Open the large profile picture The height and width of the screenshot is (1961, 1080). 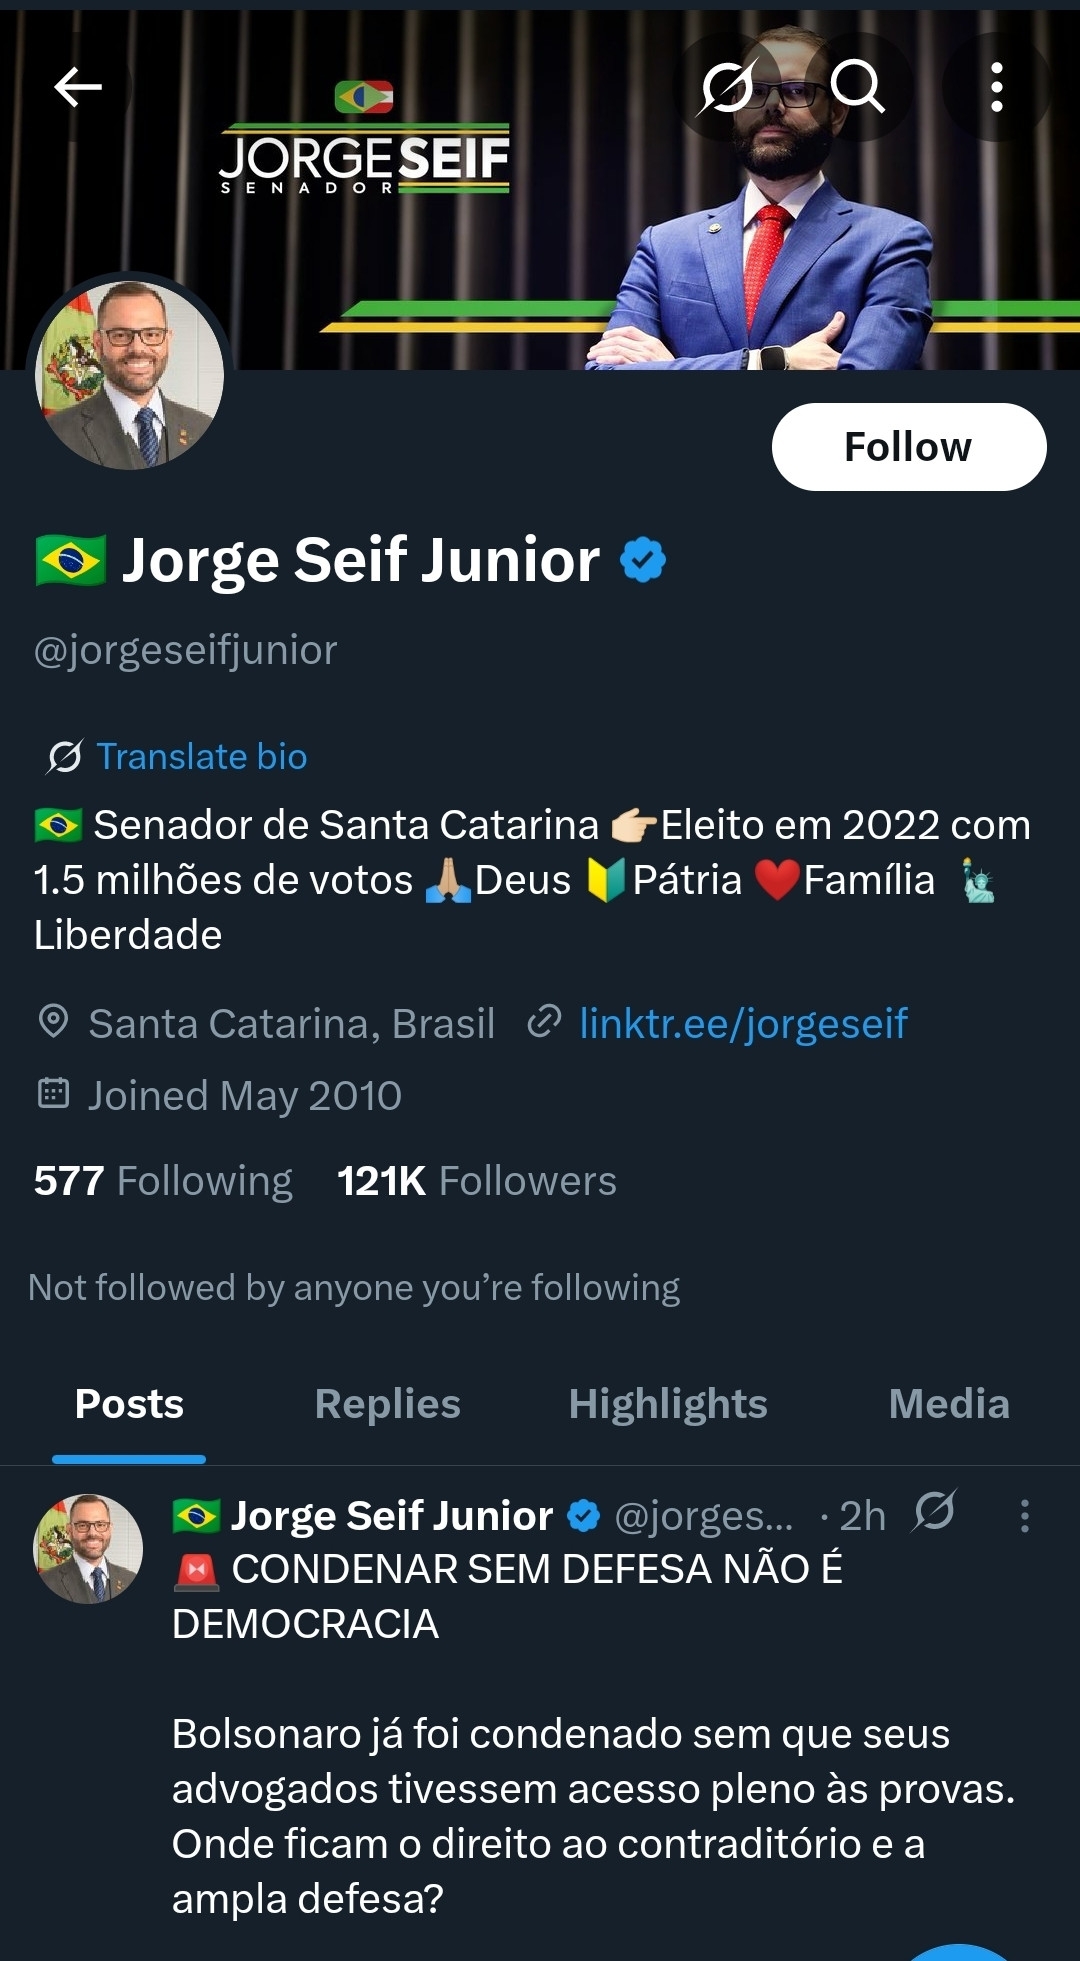point(130,375)
